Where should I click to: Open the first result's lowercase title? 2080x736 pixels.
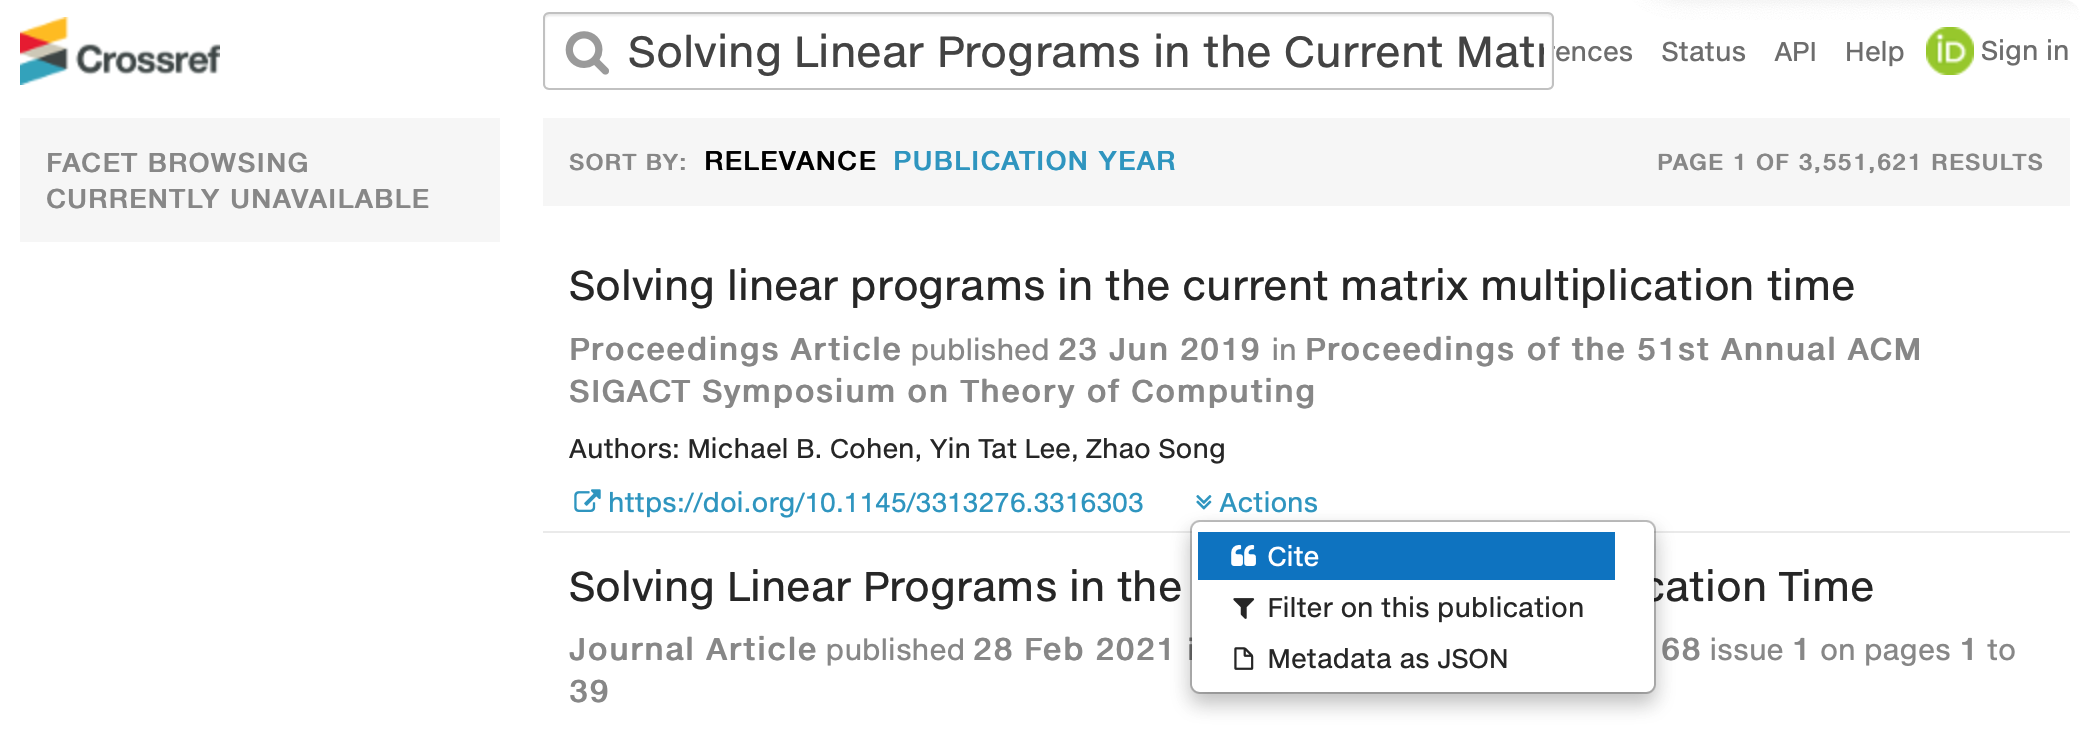coord(1211,286)
